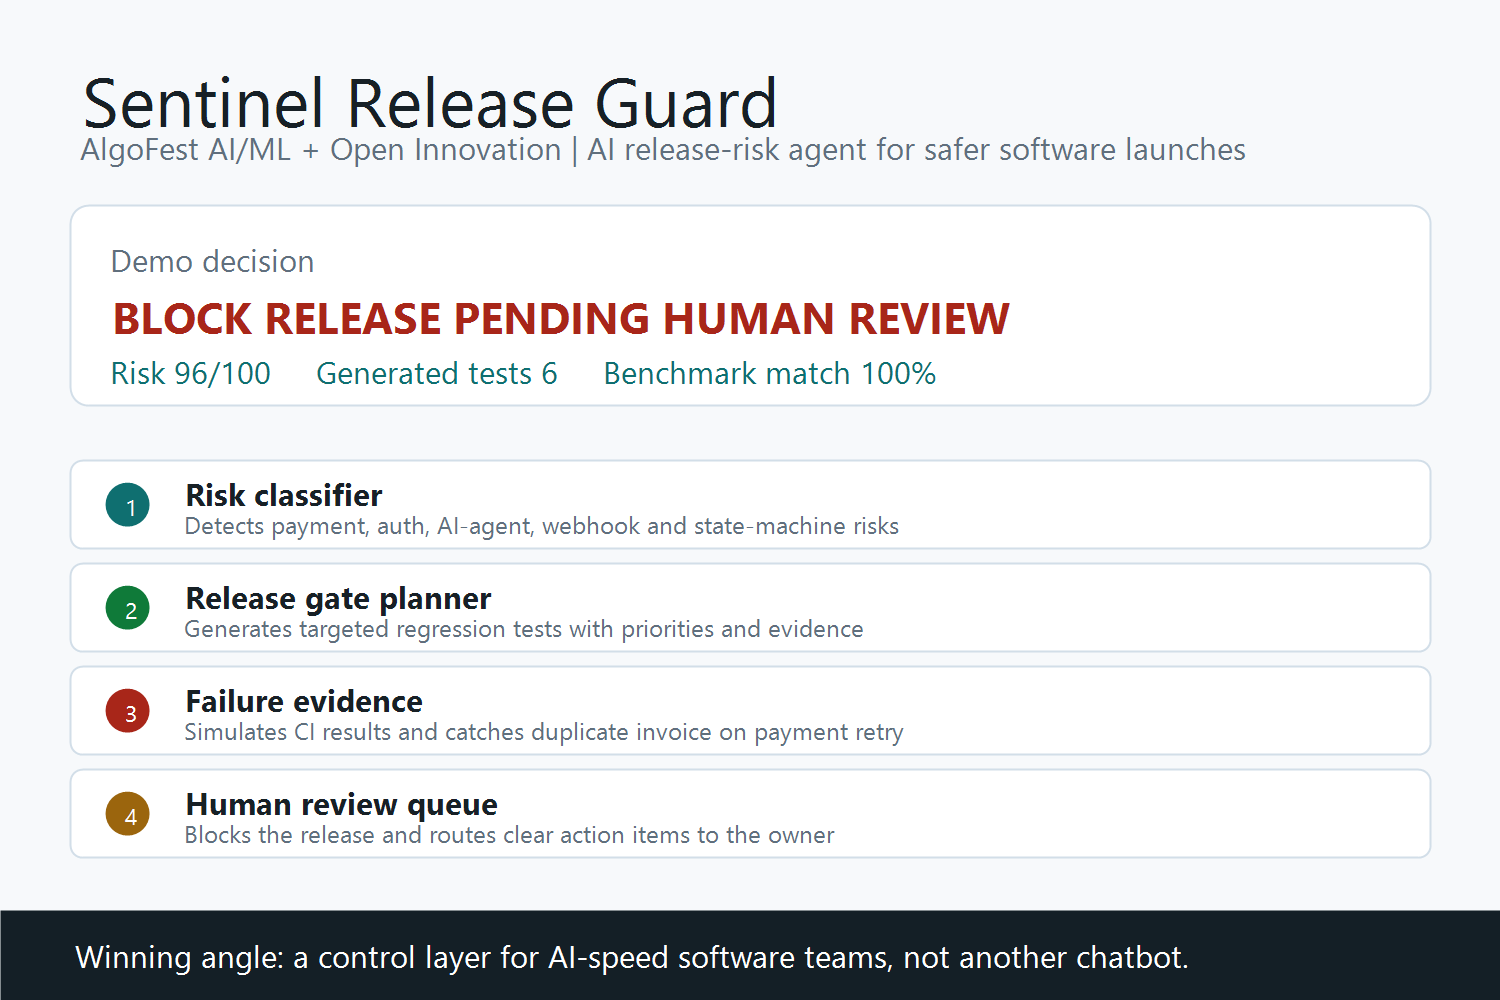Click the Risk 96/100 metric
Viewport: 1500px width, 1000px height.
(x=191, y=373)
